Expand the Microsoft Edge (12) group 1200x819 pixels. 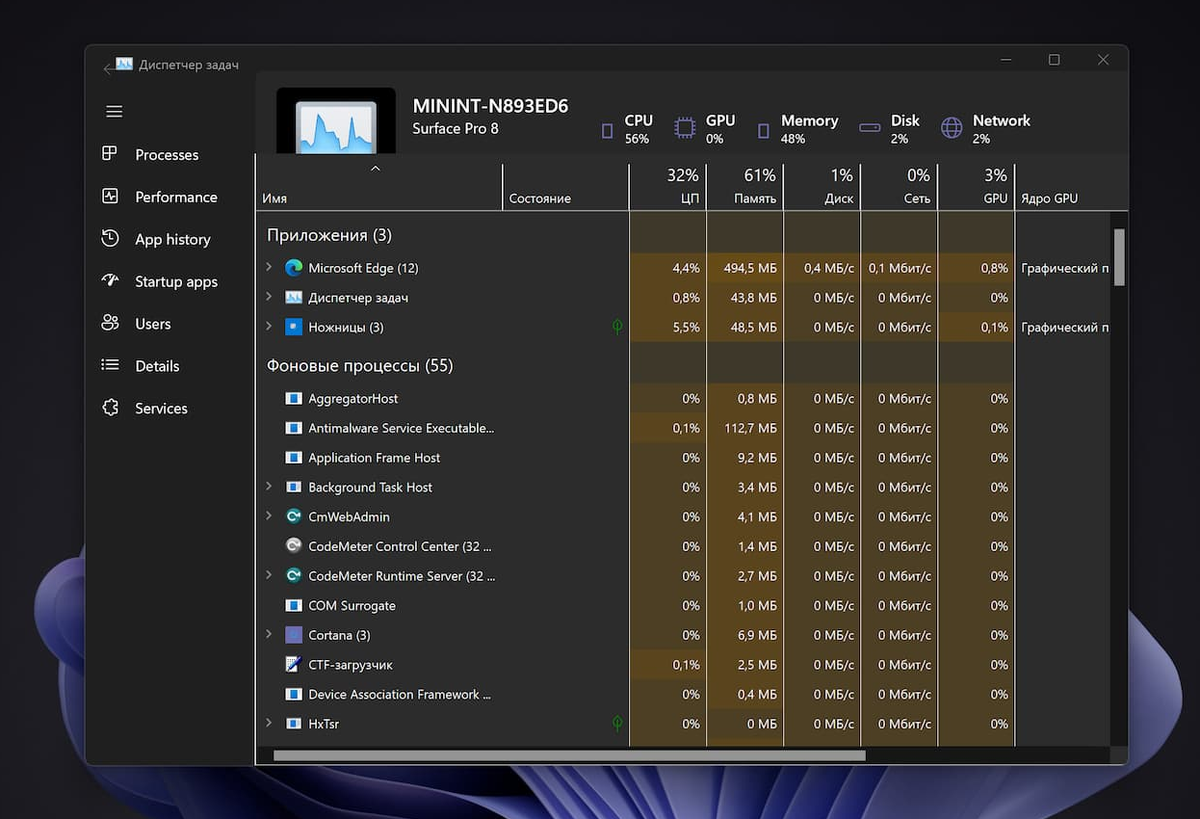269,267
